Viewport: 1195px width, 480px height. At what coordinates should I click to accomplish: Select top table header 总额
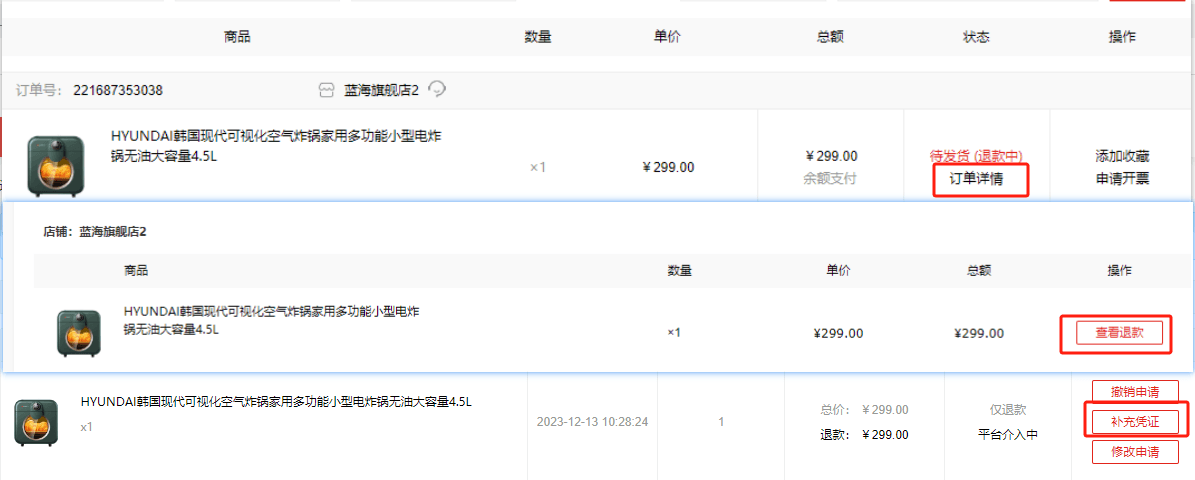click(830, 37)
